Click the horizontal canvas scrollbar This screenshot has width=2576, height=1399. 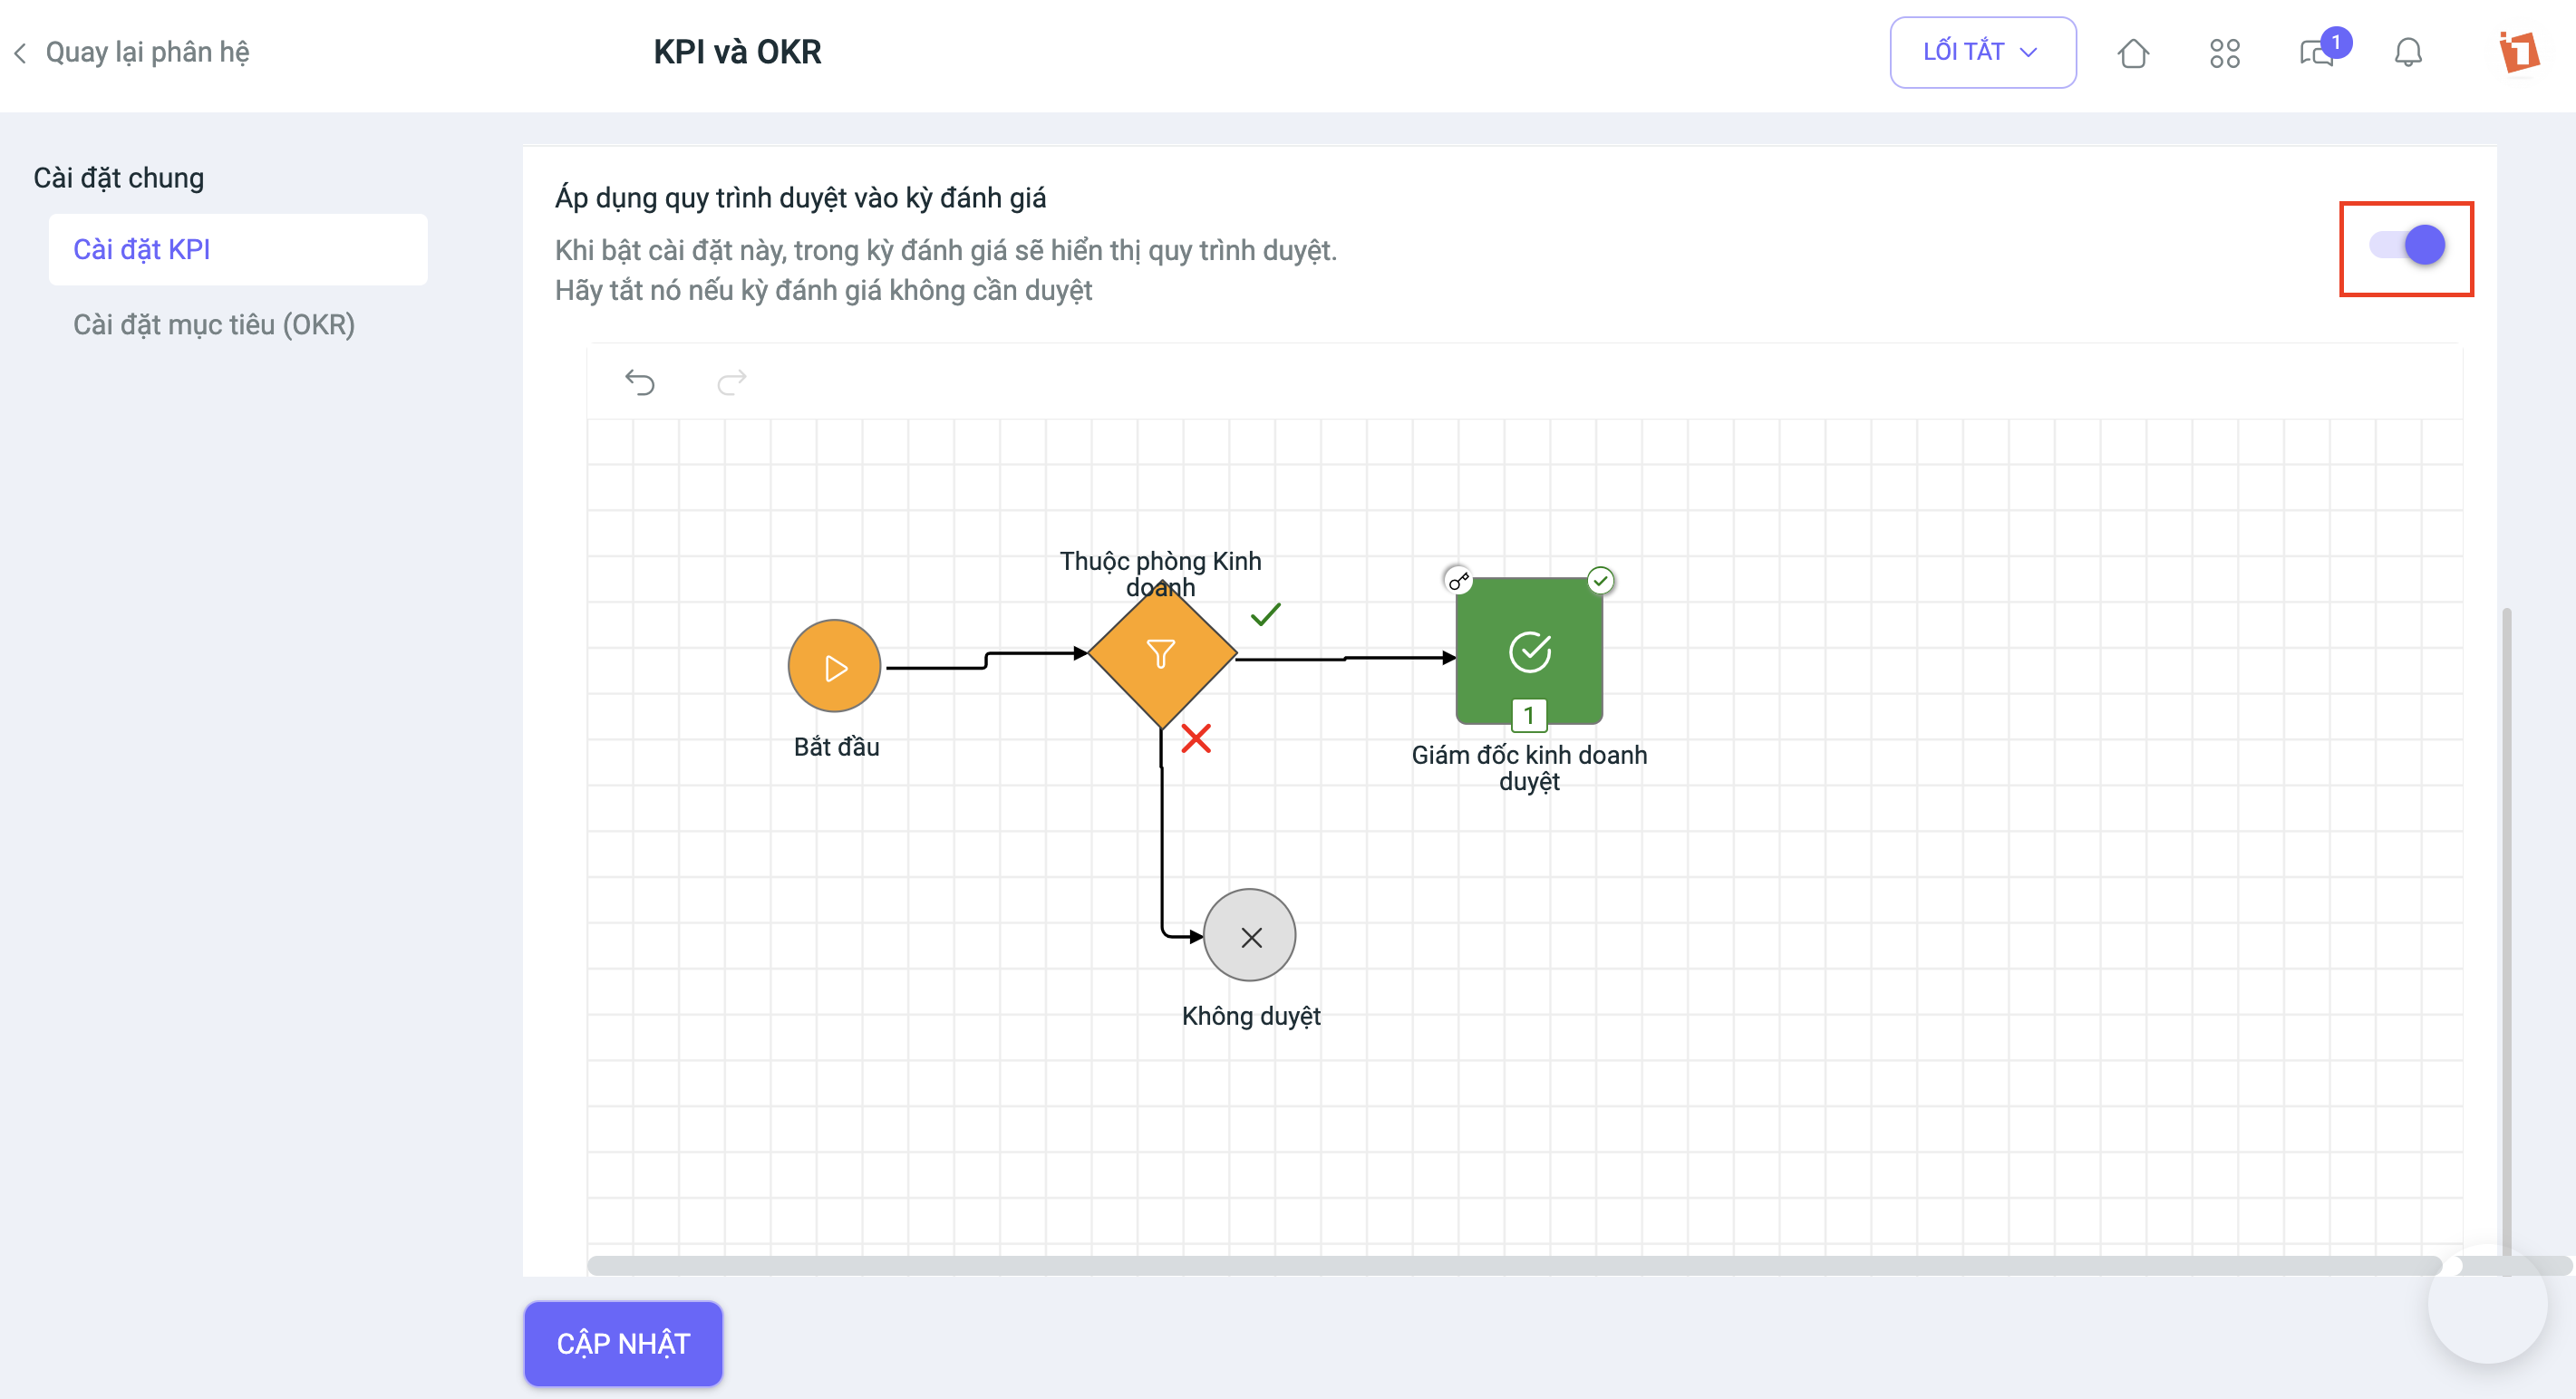point(1514,1266)
